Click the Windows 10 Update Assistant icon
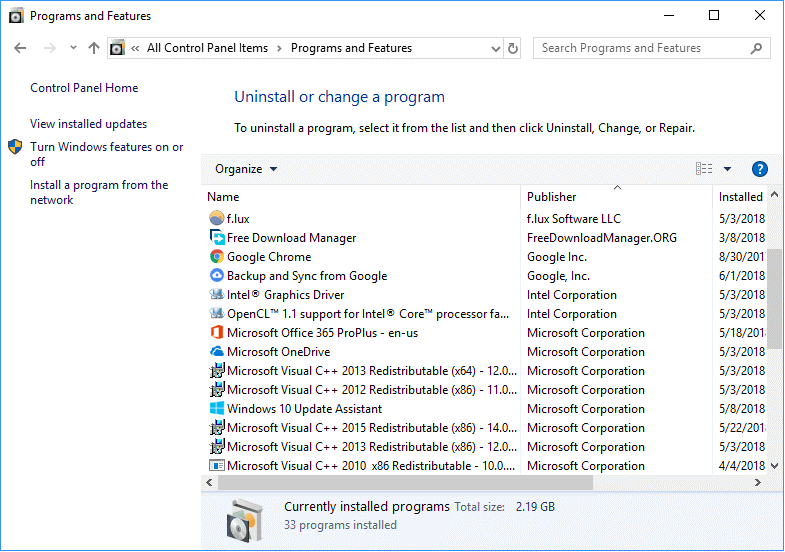The image size is (785, 552). coord(217,409)
